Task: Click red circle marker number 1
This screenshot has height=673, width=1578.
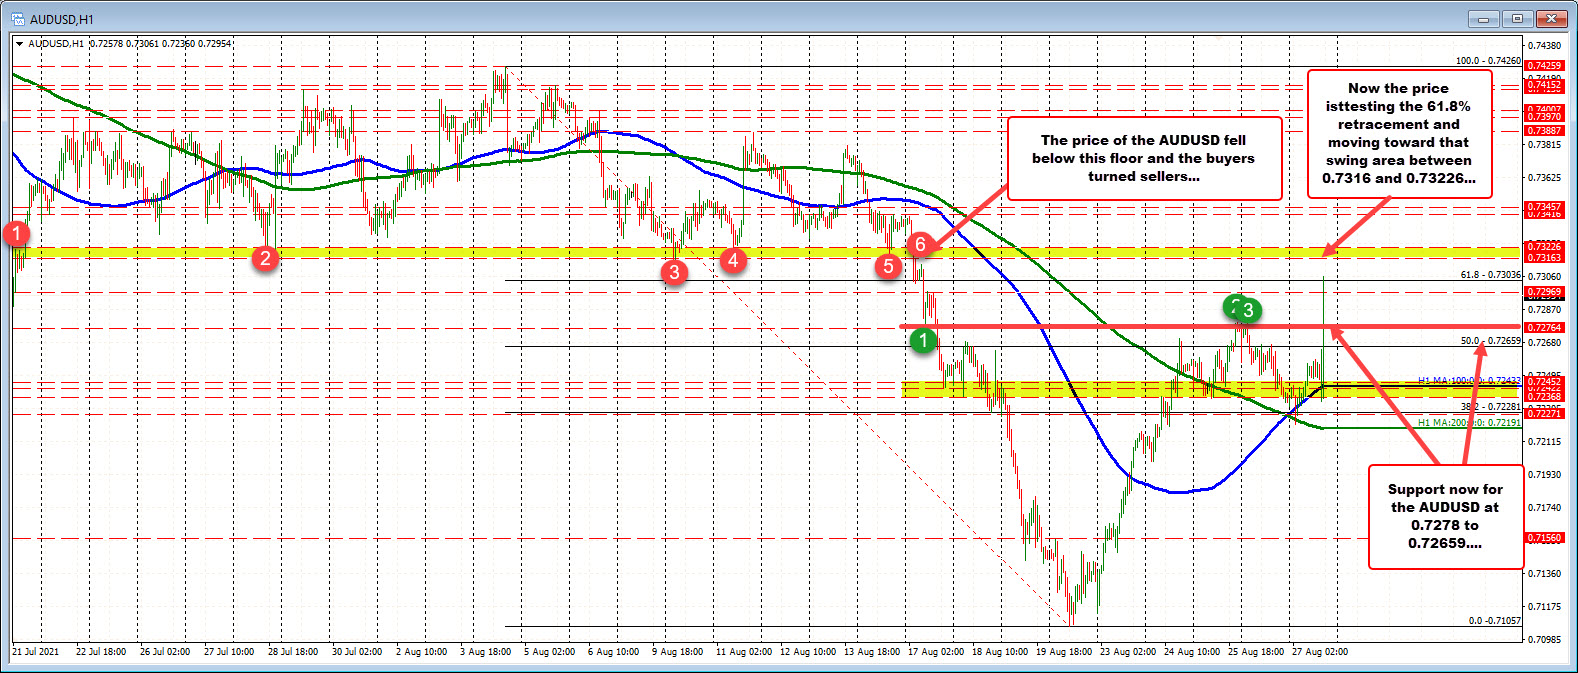Action: 16,234
